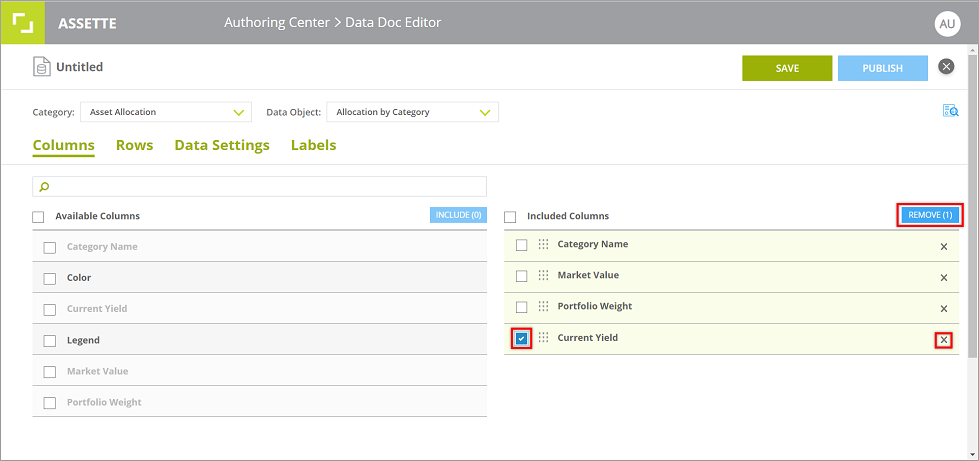
Task: Click the Portfolio Weight label in Included Columns
Action: pos(594,306)
